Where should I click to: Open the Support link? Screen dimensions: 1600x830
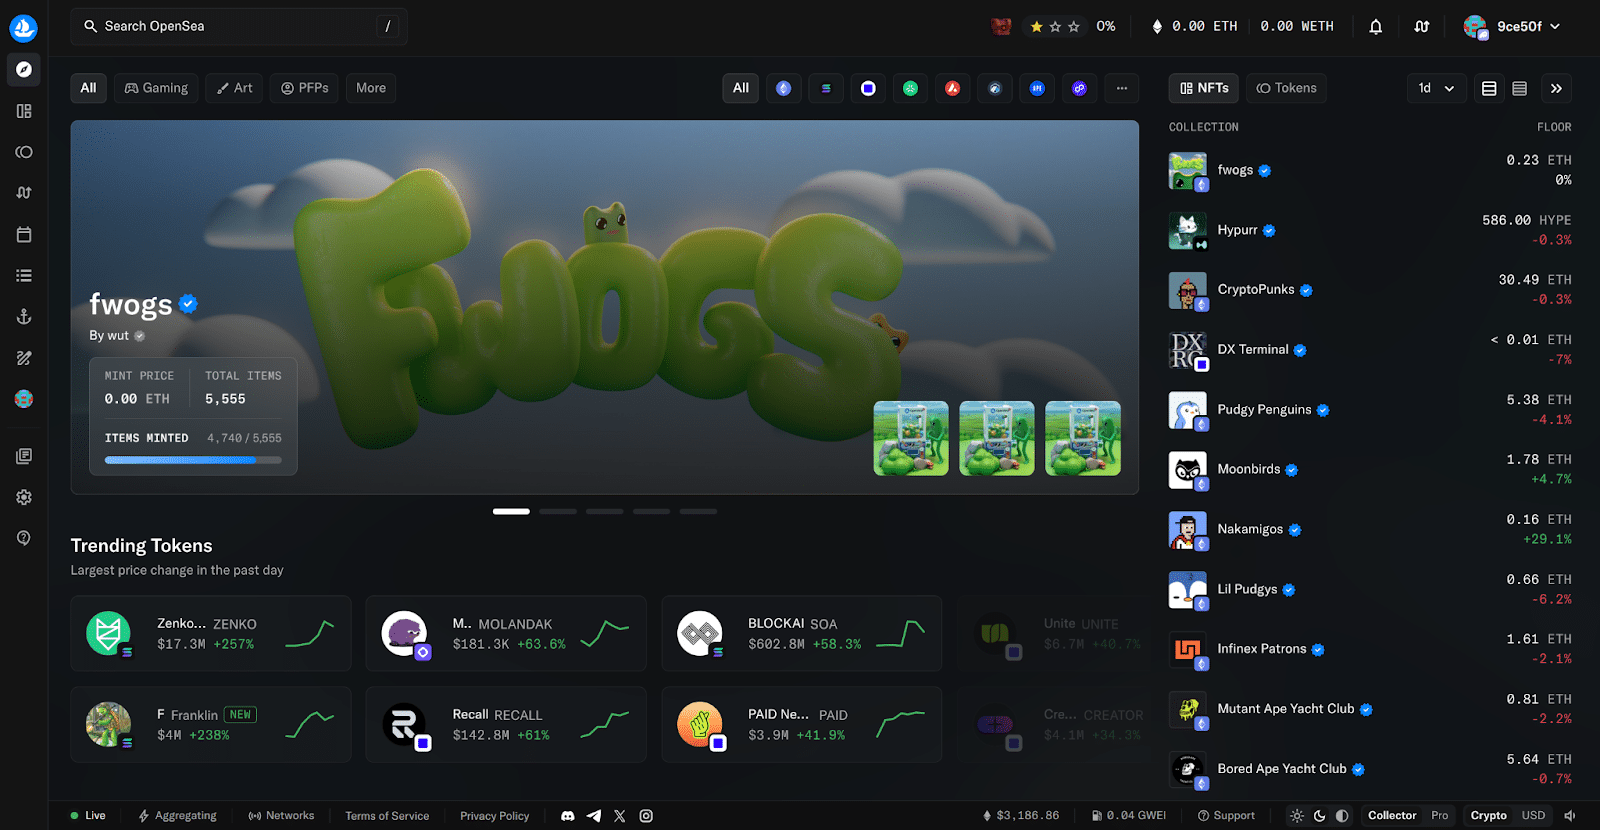point(1226,816)
